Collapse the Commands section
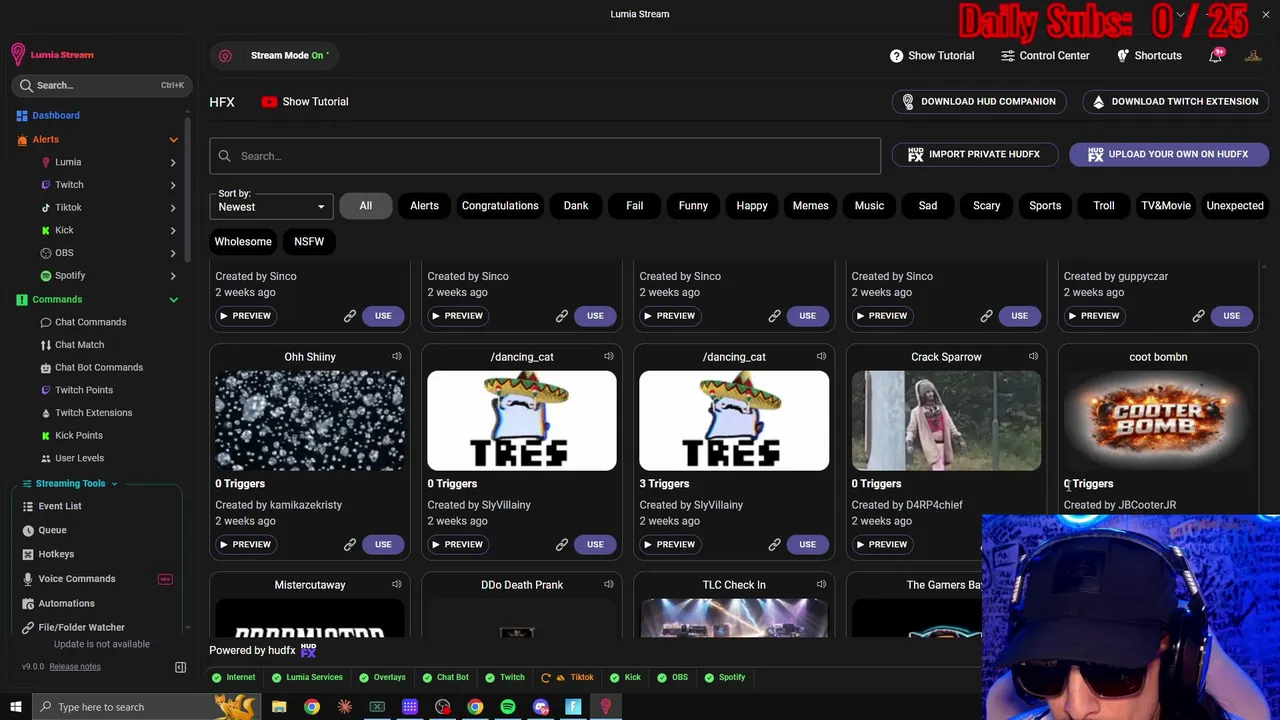Screen dimensions: 1280x720 click(173, 299)
